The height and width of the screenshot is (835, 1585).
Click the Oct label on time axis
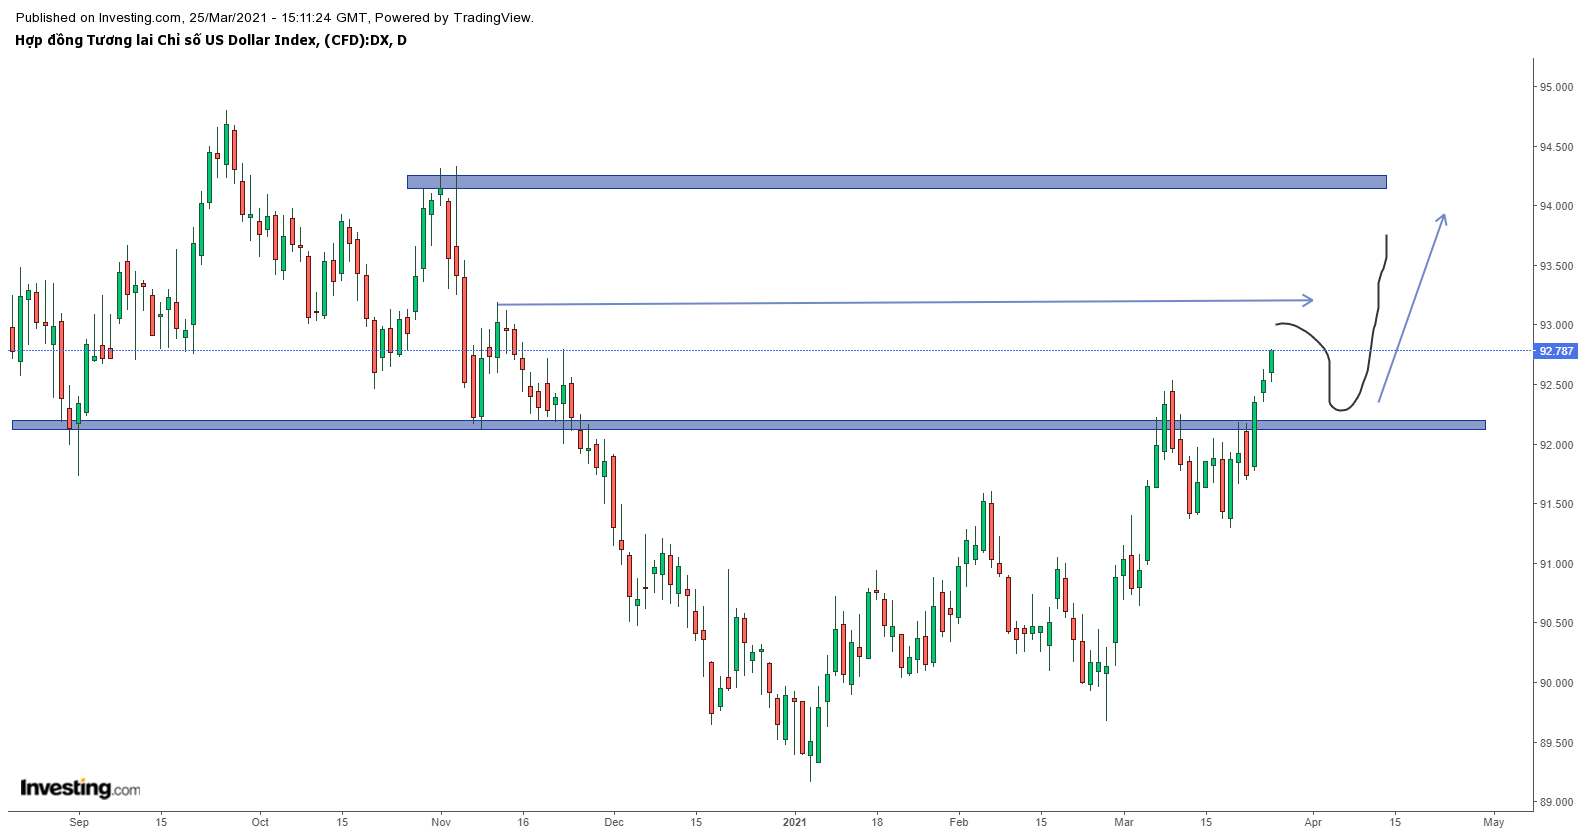point(260,822)
